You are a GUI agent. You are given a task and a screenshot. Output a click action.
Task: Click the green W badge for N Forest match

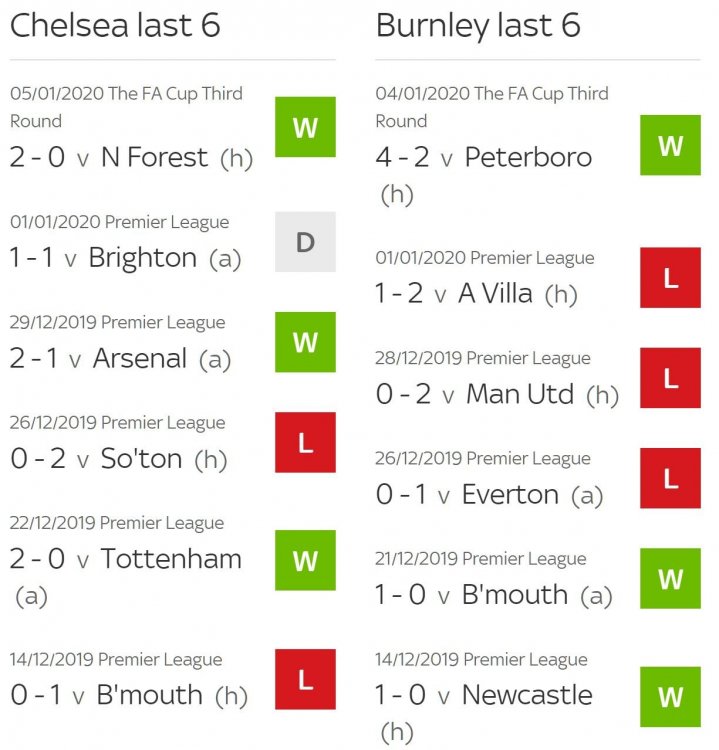pos(305,127)
